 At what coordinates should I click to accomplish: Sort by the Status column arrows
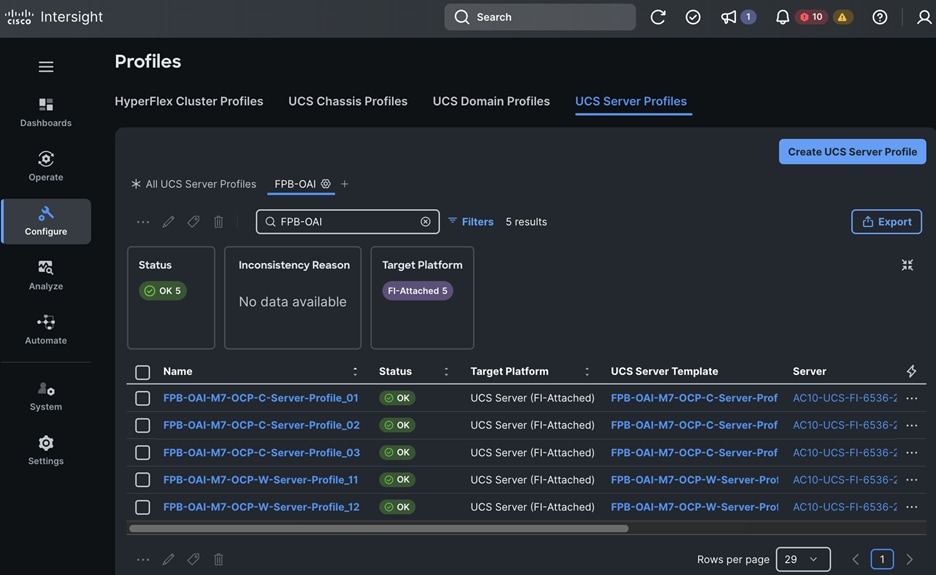point(446,371)
